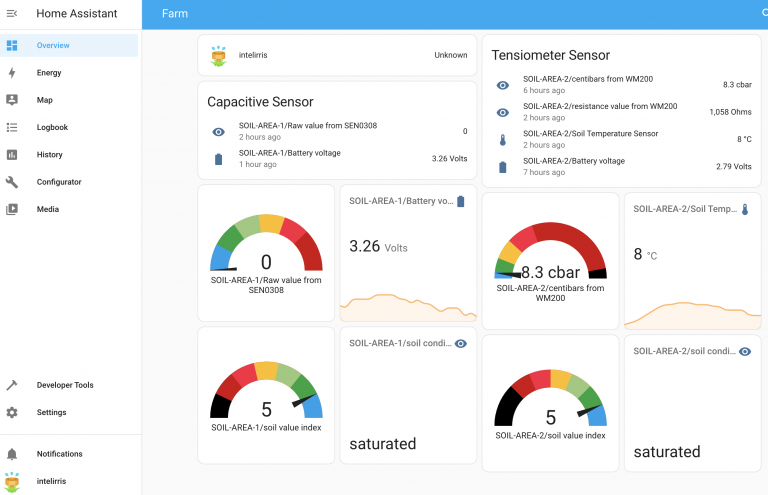Viewport: 768px width, 495px height.
Task: Click the Media sidebar icon
Action: (12, 209)
